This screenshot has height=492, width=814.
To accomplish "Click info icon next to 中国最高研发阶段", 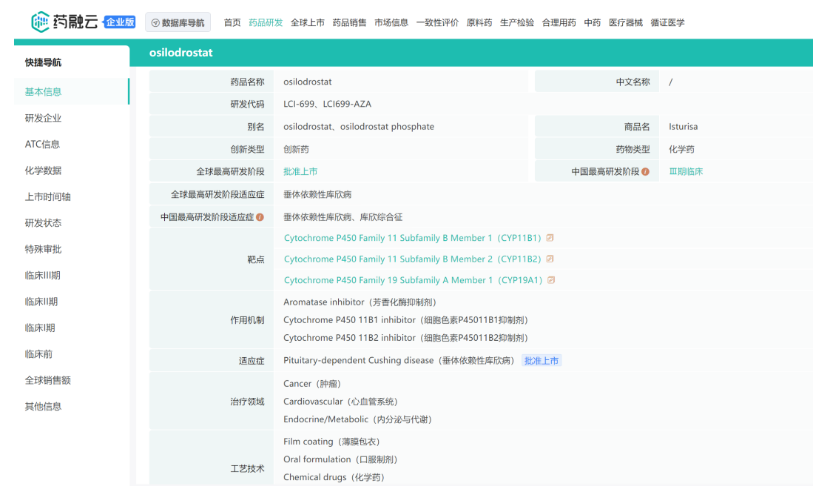I will (x=645, y=171).
